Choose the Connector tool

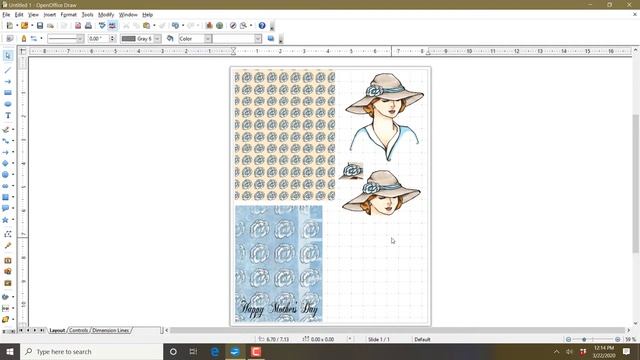click(6, 141)
